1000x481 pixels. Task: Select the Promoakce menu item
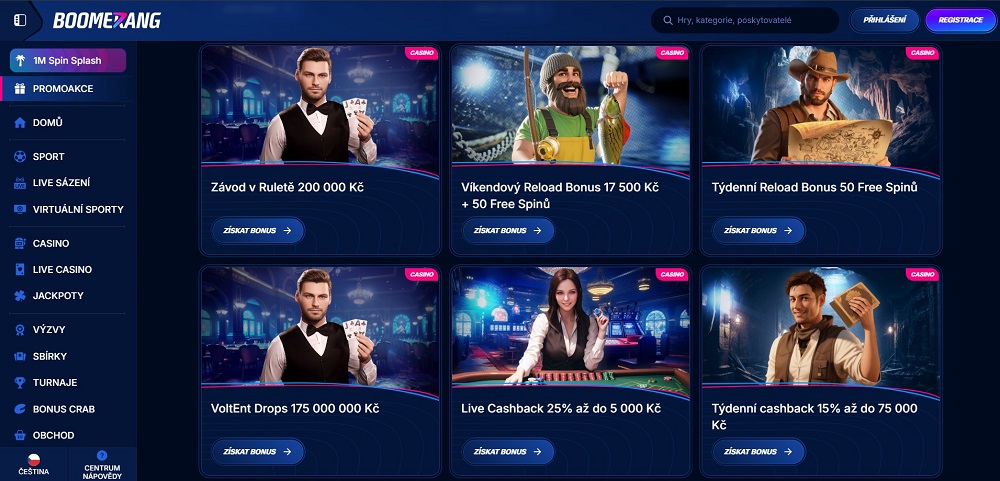pyautogui.click(x=68, y=89)
